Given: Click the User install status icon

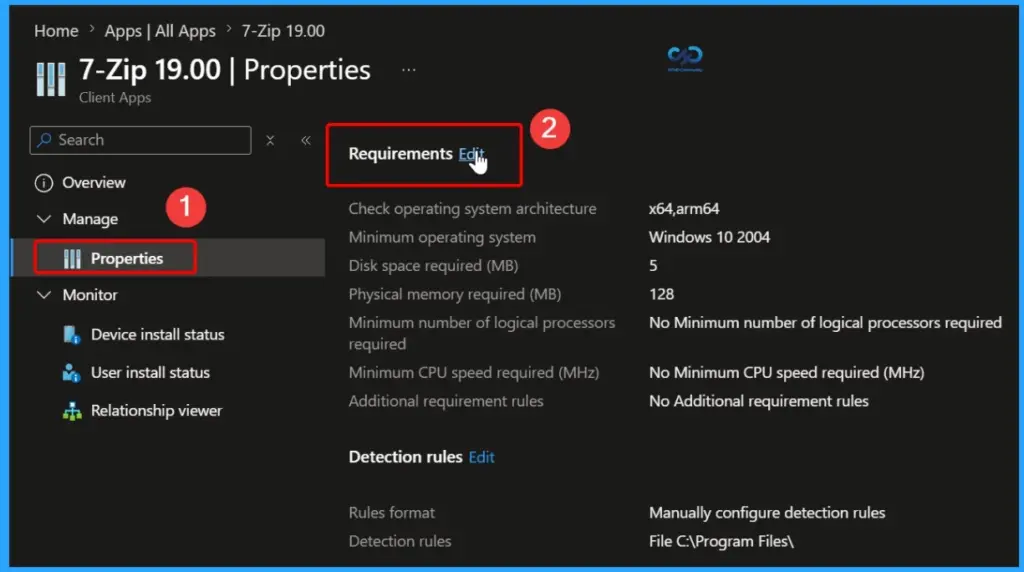Looking at the screenshot, I should (x=71, y=373).
